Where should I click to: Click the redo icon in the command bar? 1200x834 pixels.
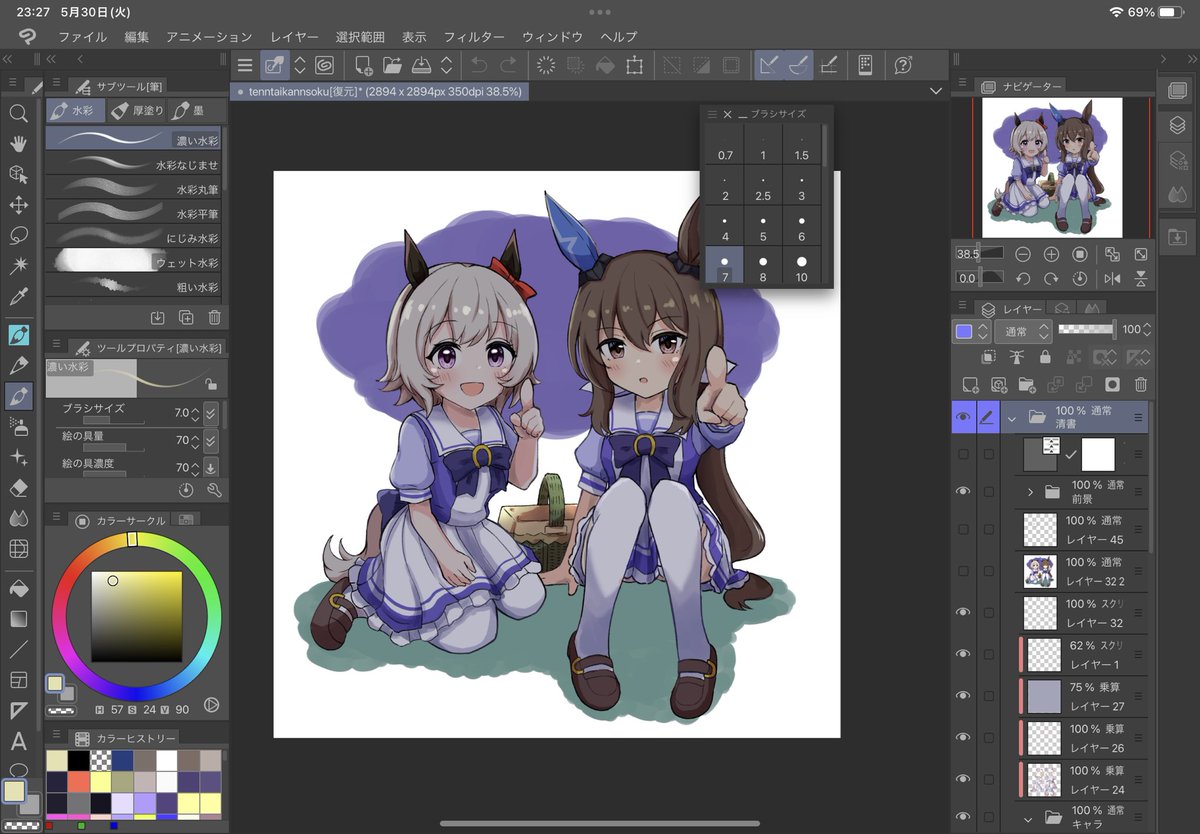(508, 65)
